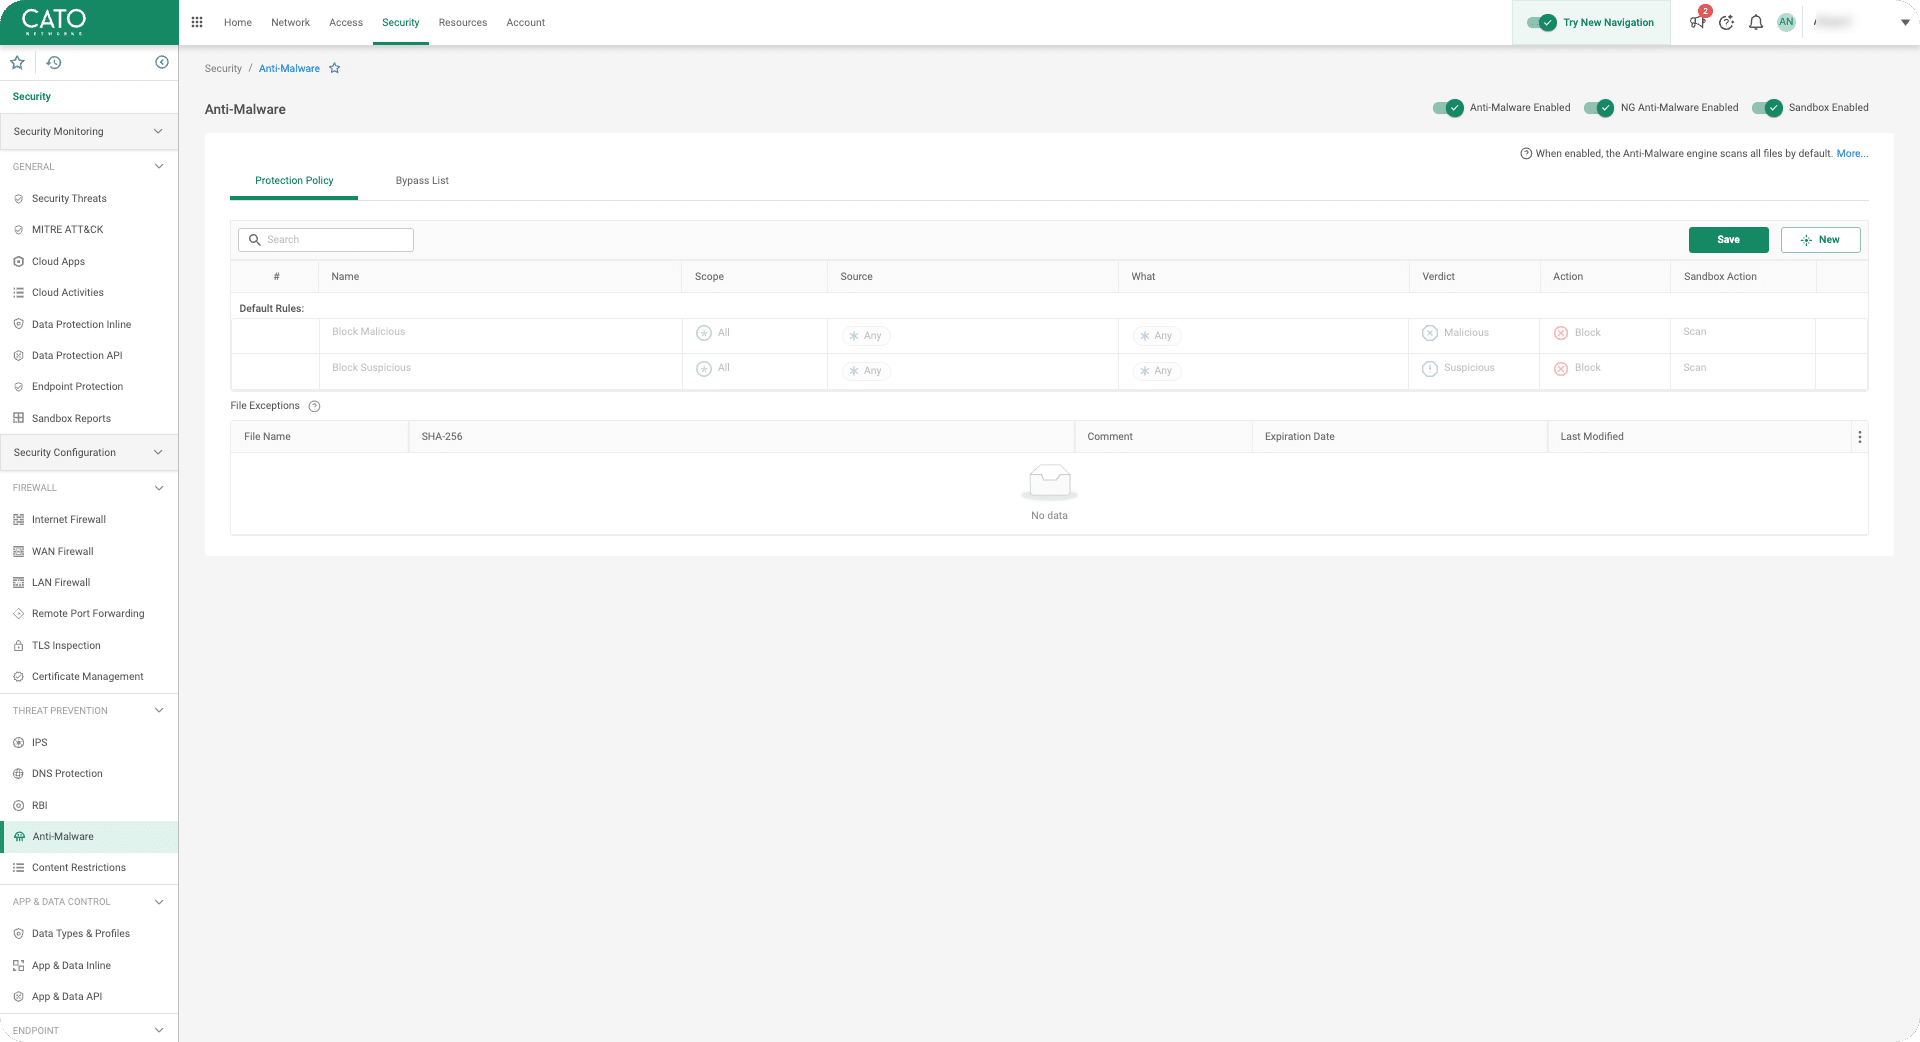The width and height of the screenshot is (1920, 1042).
Task: Open the account dropdown arrow
Action: pos(1905,22)
